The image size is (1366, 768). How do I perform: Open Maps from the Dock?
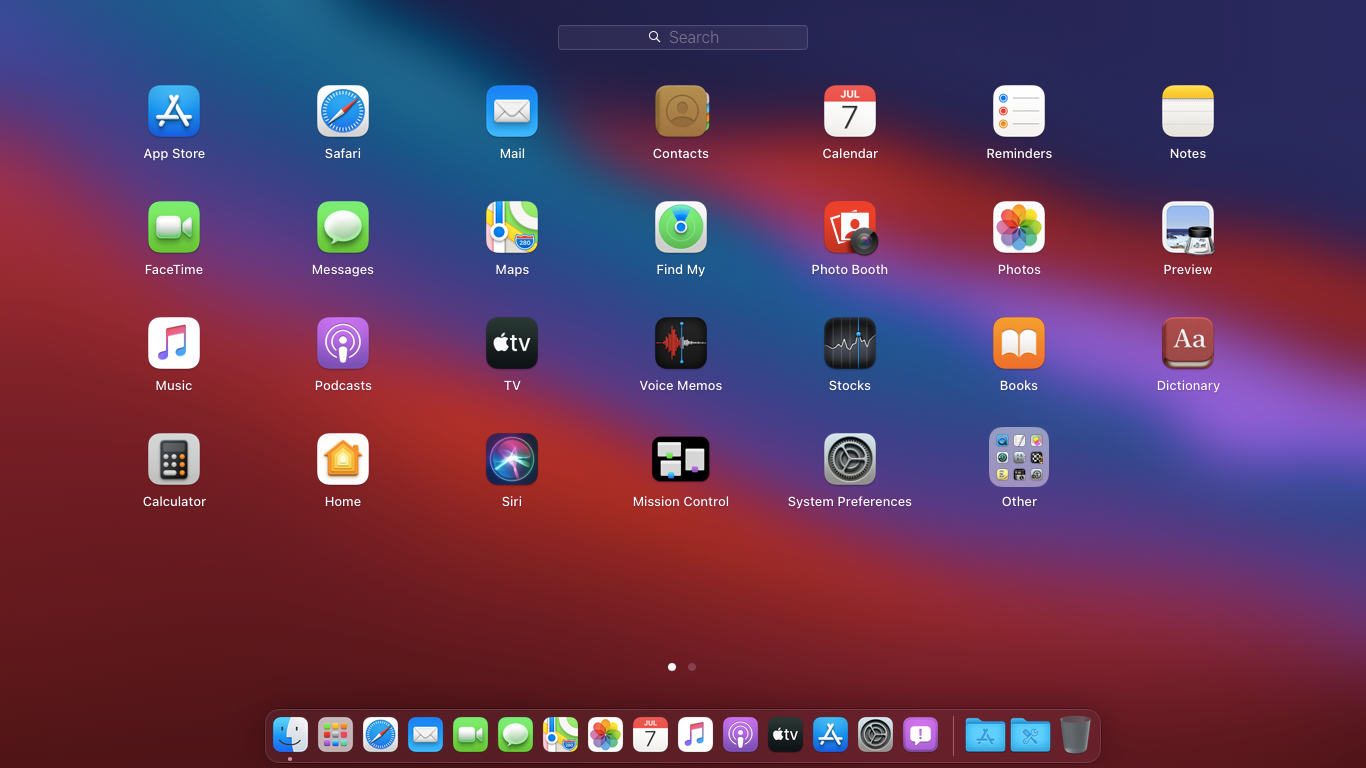[561, 735]
